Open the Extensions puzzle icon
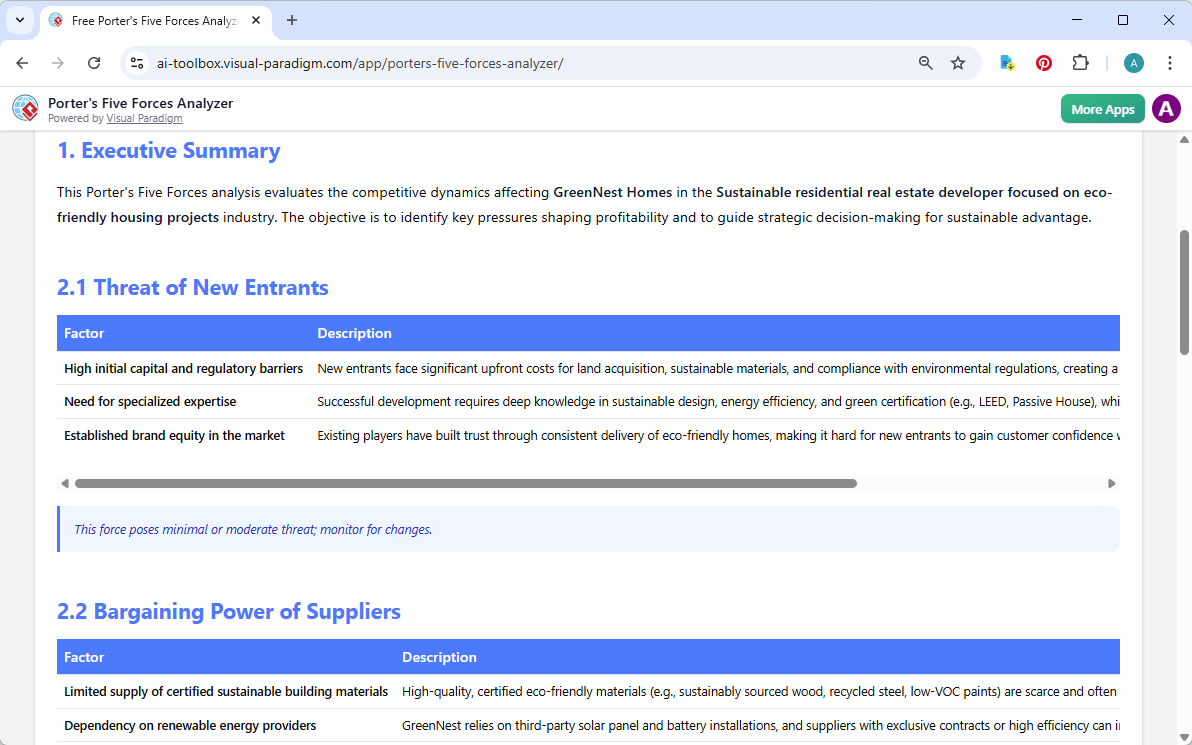1192x745 pixels. tap(1081, 62)
